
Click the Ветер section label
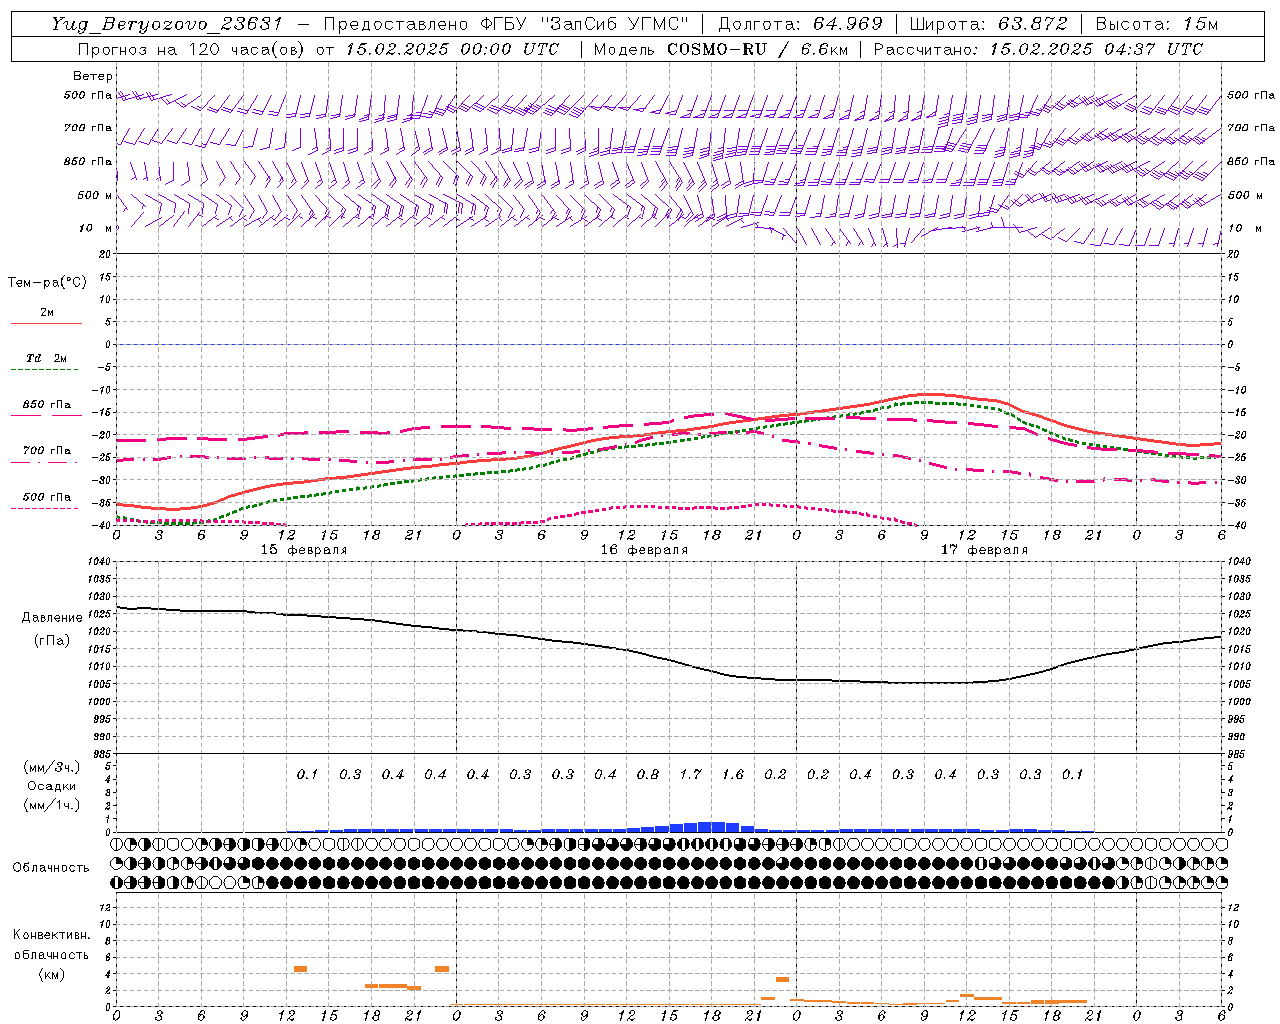click(x=93, y=76)
